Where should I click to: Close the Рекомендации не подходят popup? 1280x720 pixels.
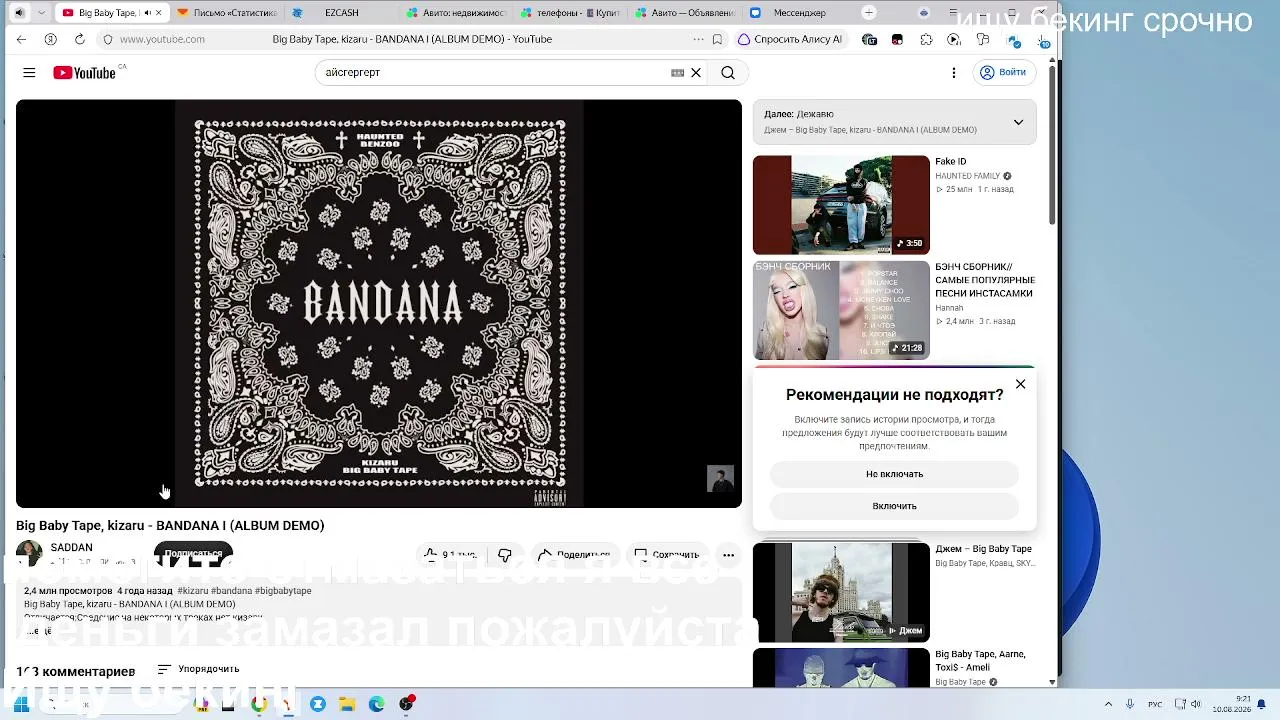tap(1020, 384)
